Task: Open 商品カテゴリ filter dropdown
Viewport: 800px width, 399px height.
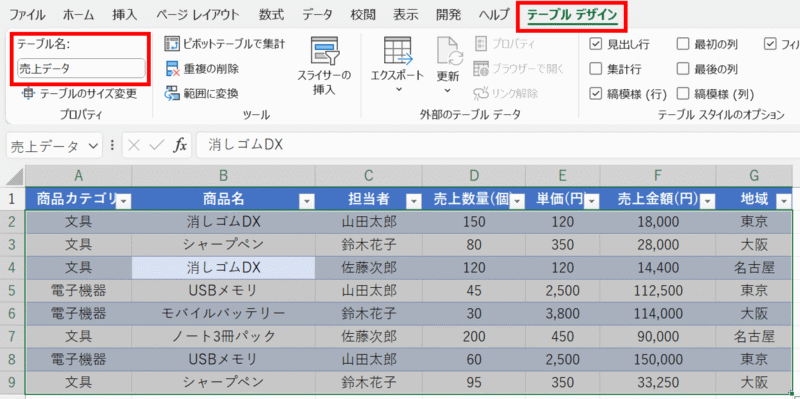Action: tap(124, 202)
